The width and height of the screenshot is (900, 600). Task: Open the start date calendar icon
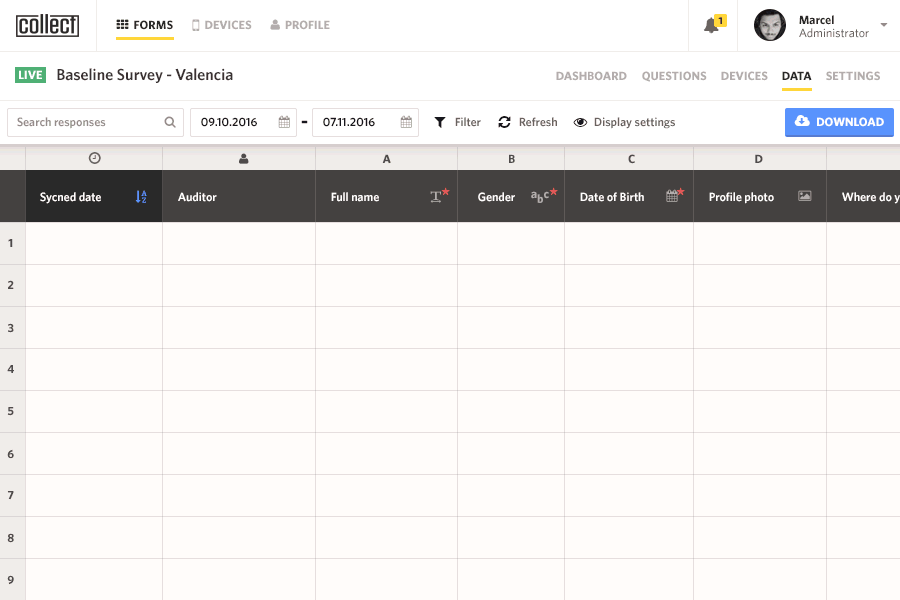[x=284, y=122]
